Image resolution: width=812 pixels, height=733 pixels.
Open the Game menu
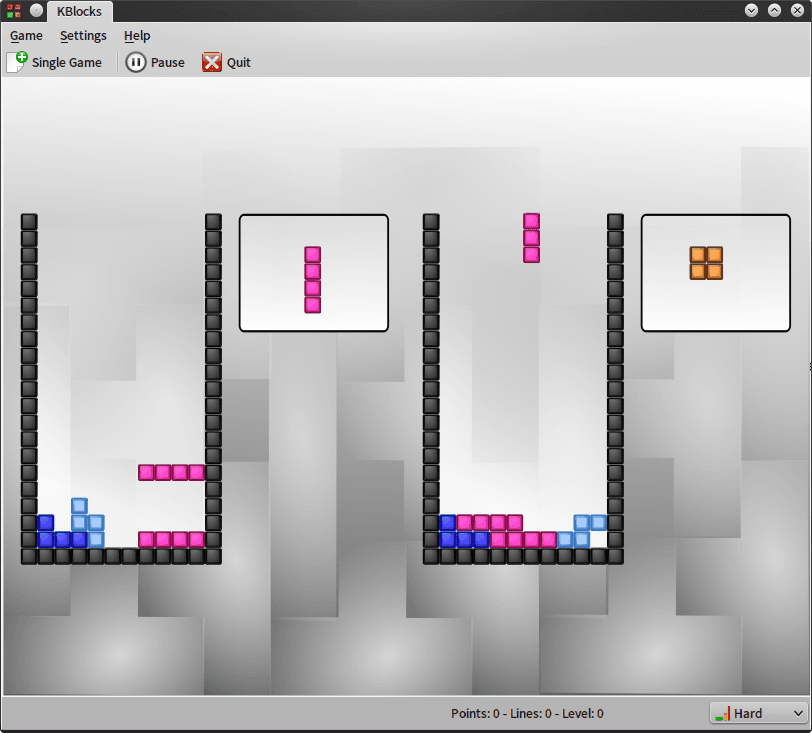(x=26, y=36)
